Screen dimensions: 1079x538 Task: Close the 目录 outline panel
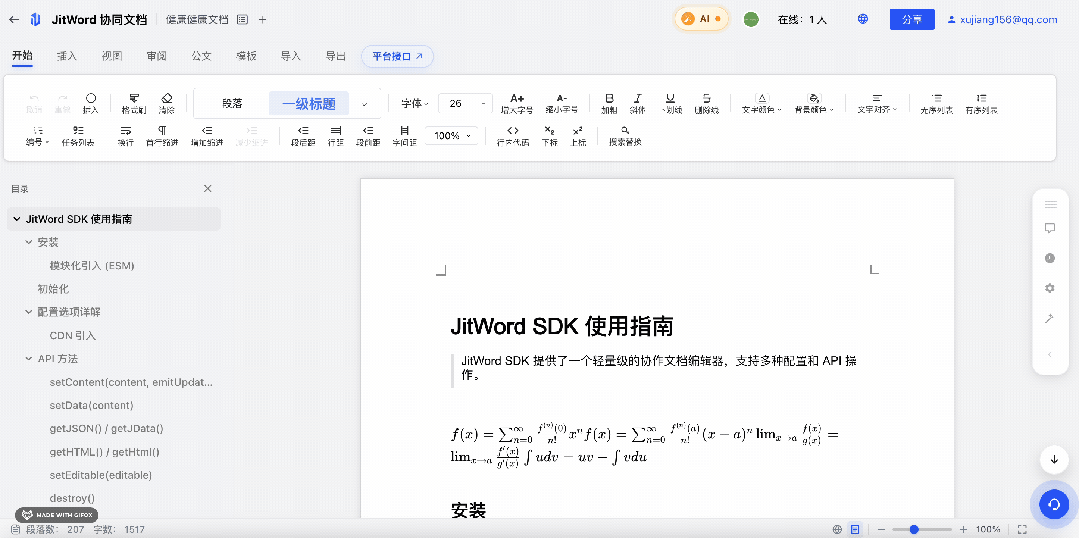point(208,189)
